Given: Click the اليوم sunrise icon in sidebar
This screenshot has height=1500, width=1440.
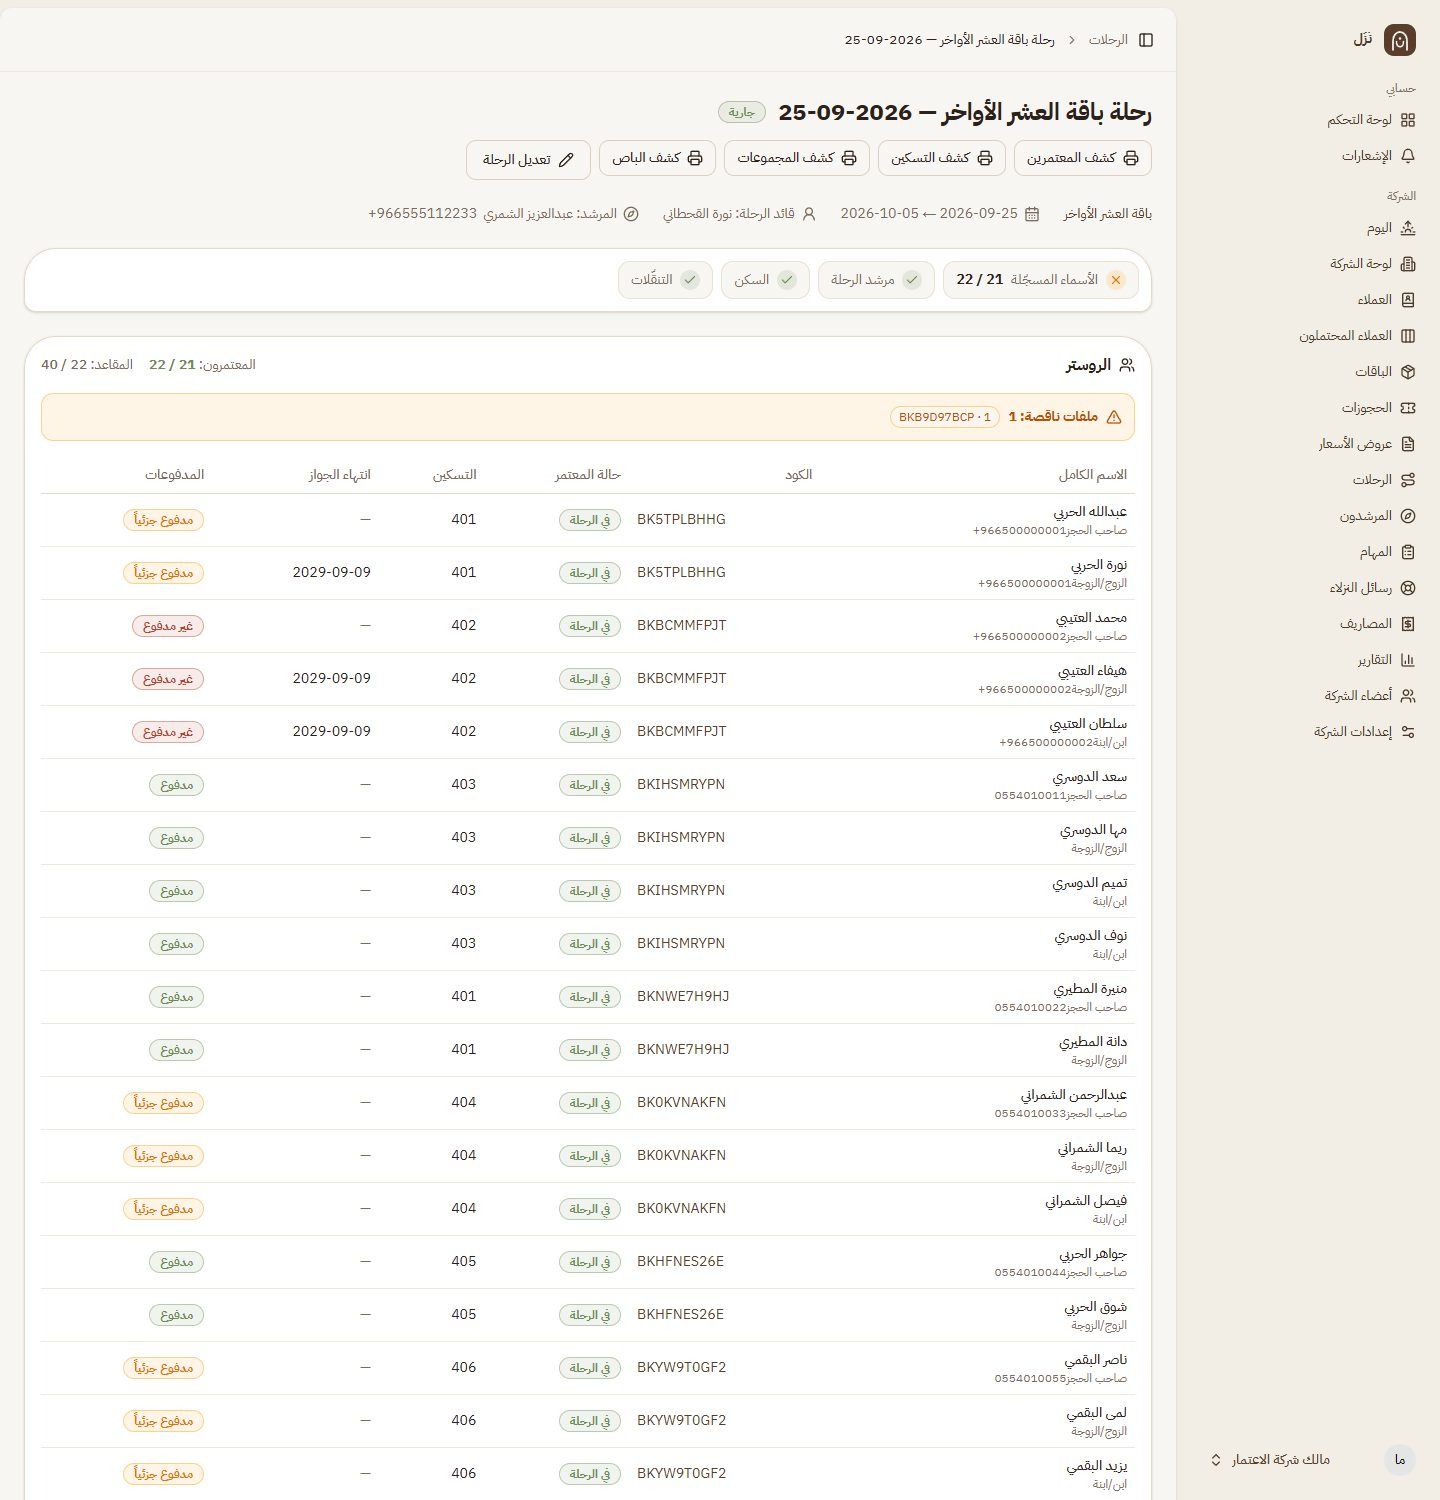Looking at the screenshot, I should (x=1408, y=228).
